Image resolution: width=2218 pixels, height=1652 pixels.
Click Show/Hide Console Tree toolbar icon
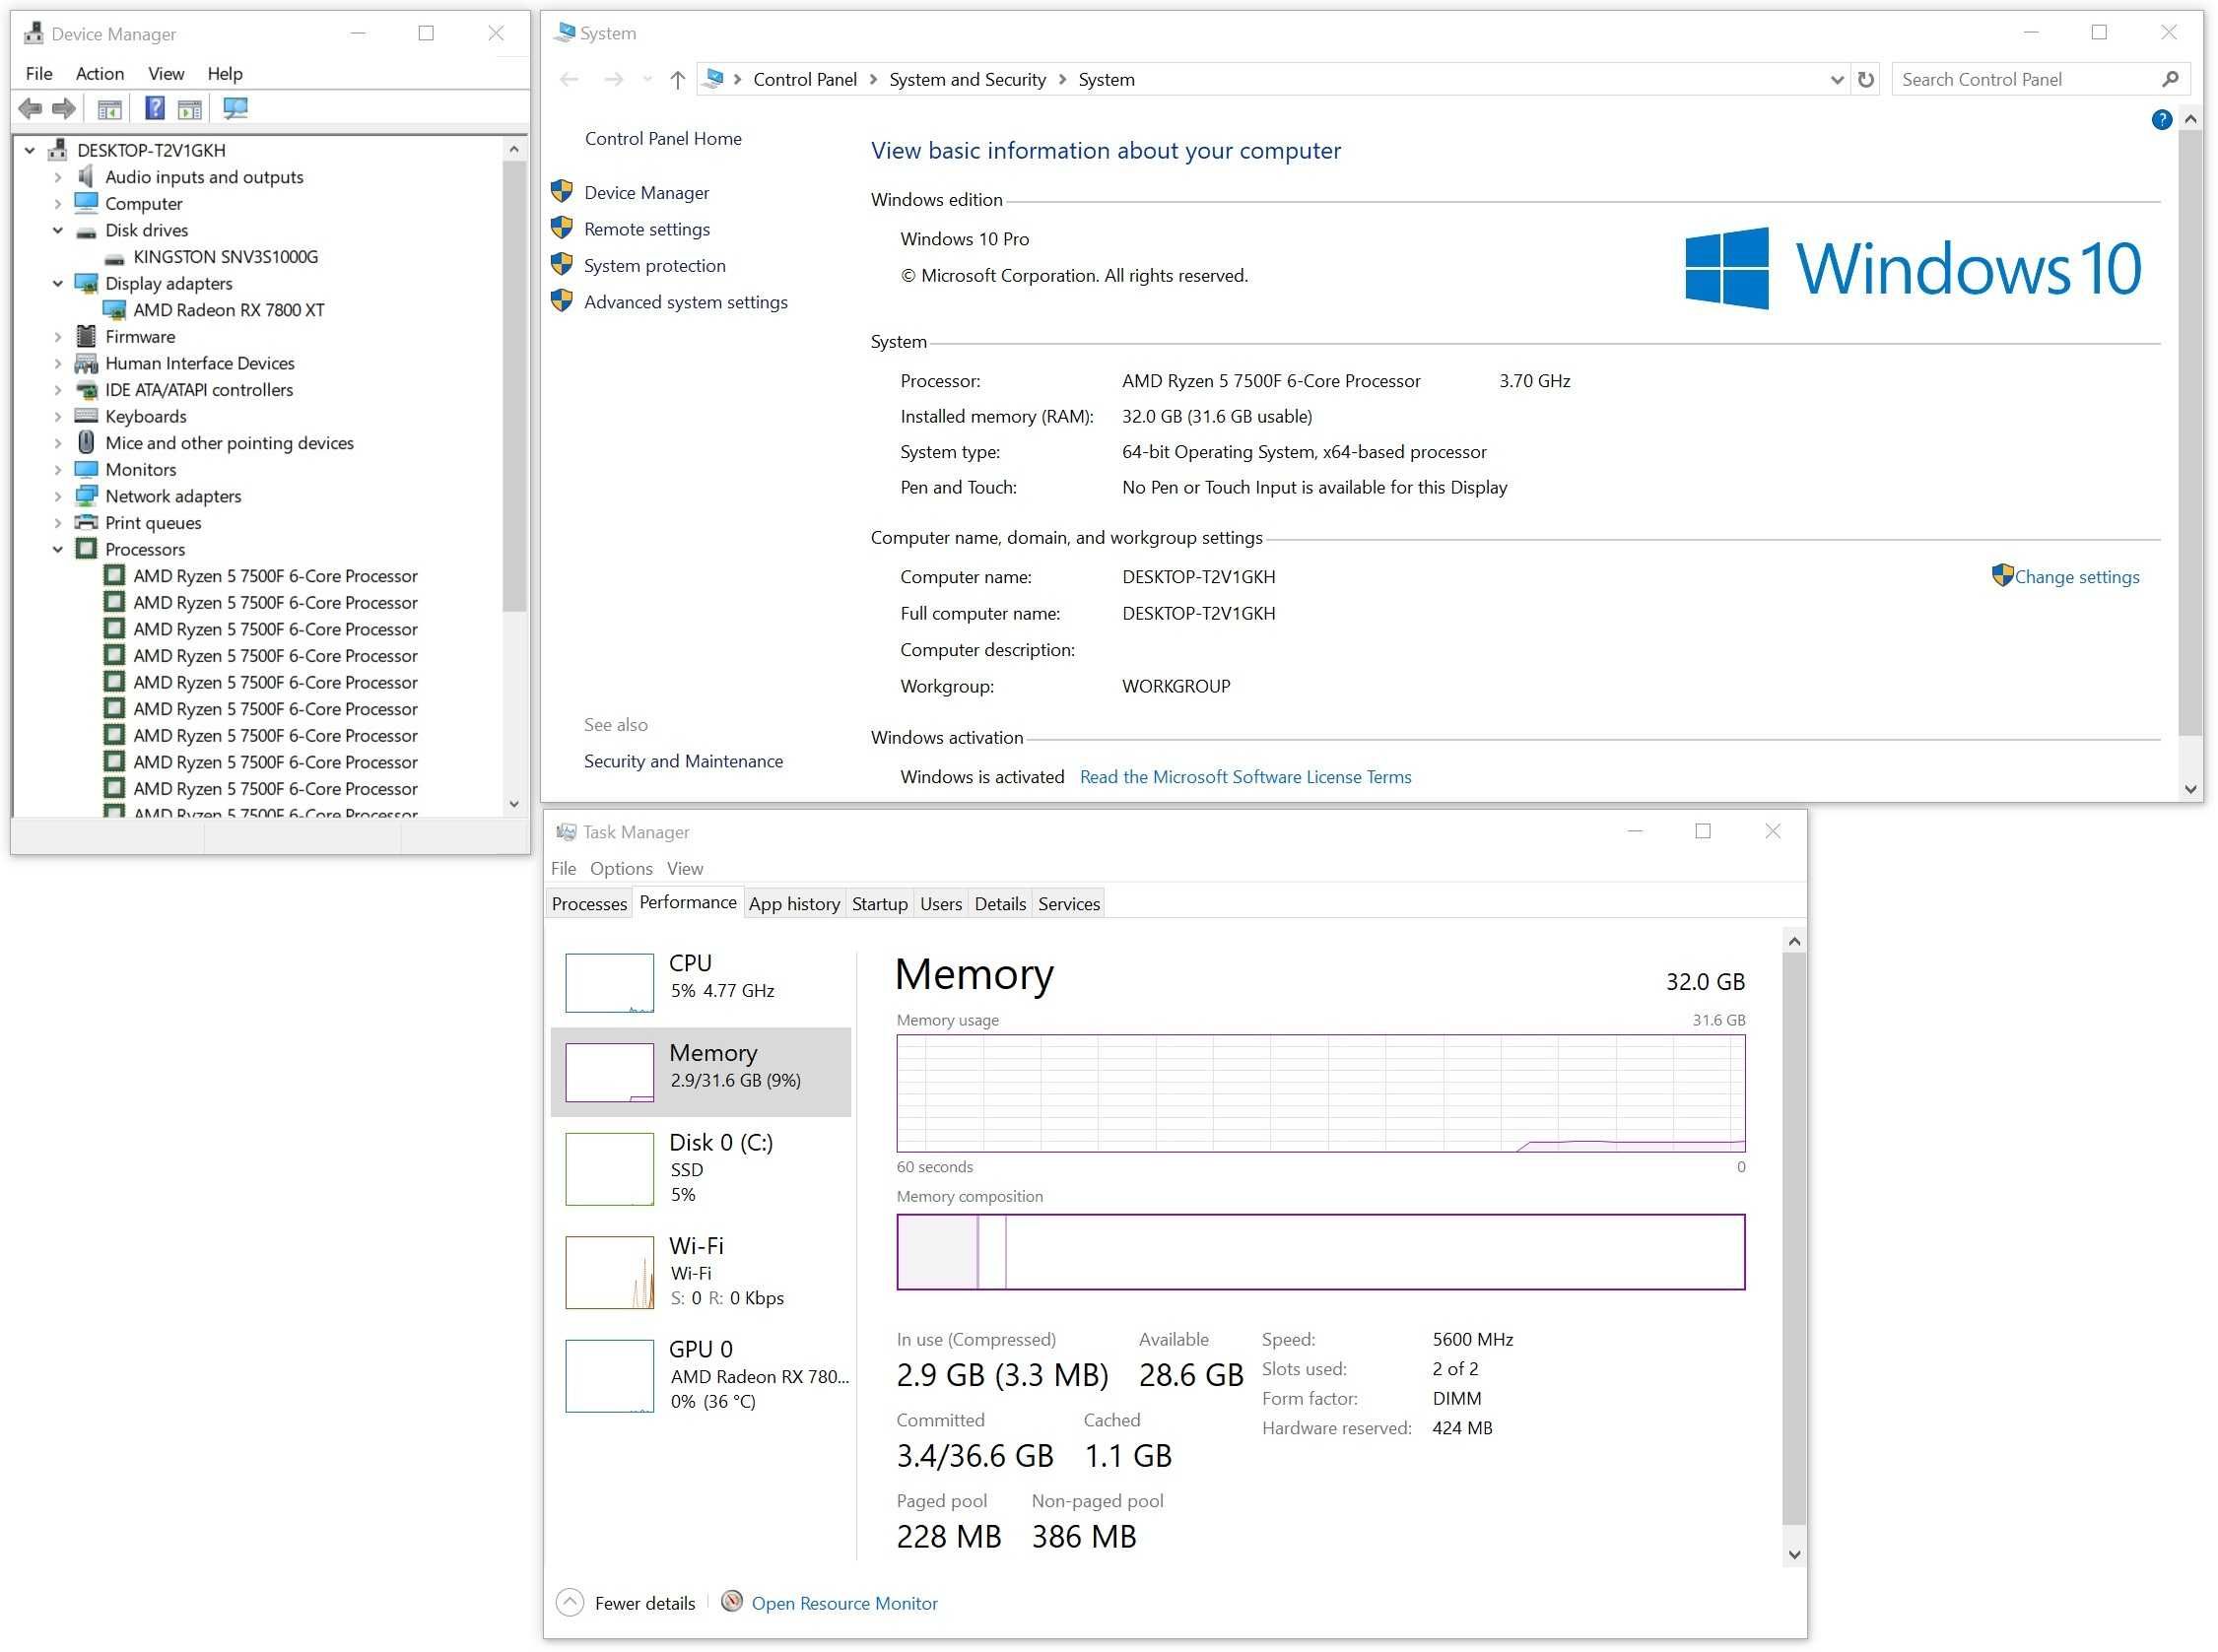pyautogui.click(x=109, y=108)
